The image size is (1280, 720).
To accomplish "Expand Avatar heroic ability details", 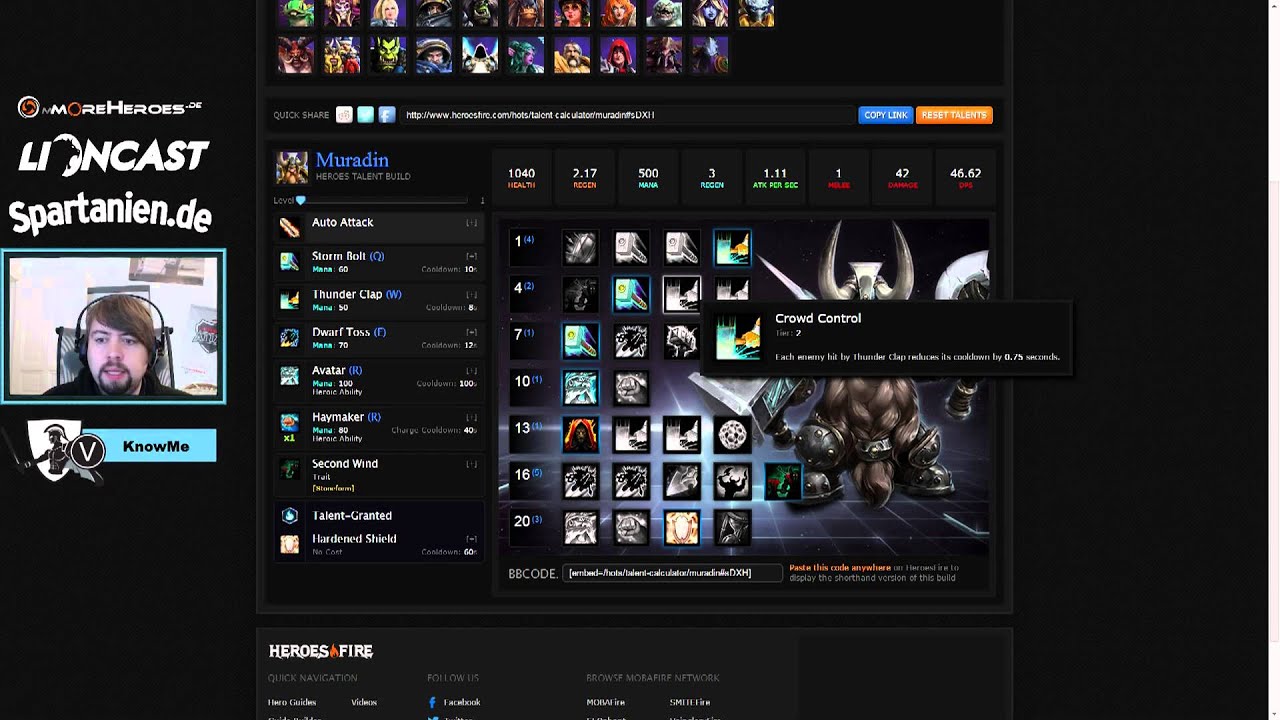I will pyautogui.click(x=471, y=371).
